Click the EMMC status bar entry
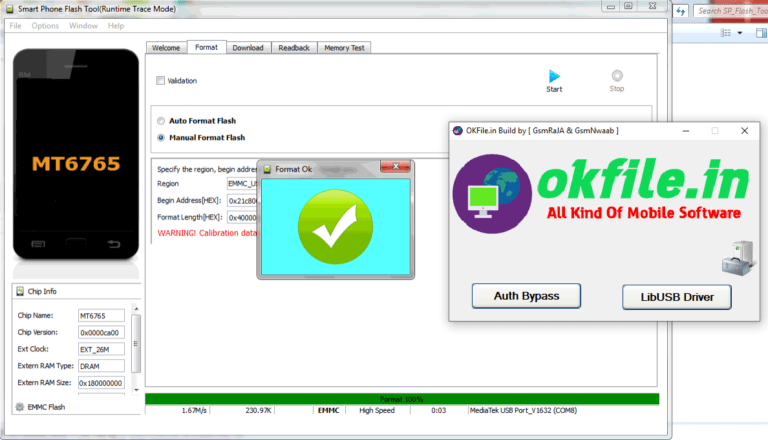Screen dimensions: 768x440 [328, 410]
